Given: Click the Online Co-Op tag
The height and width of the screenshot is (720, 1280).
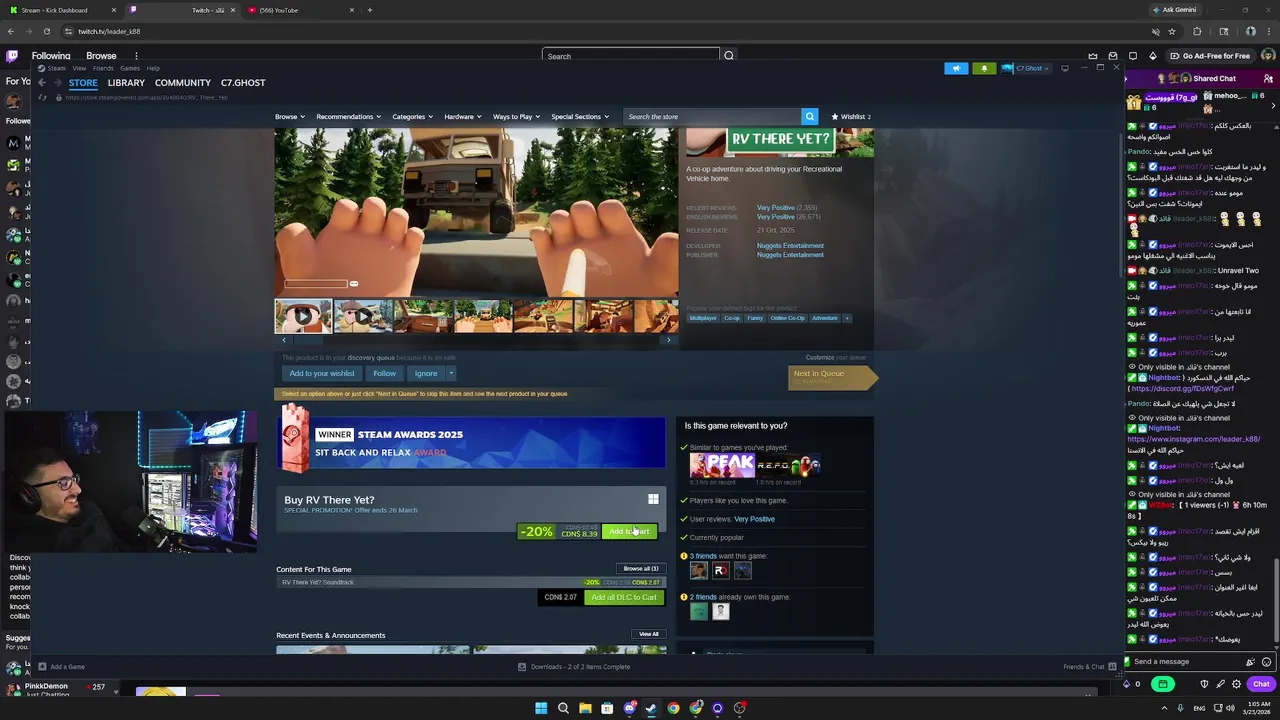Looking at the screenshot, I should 787,318.
